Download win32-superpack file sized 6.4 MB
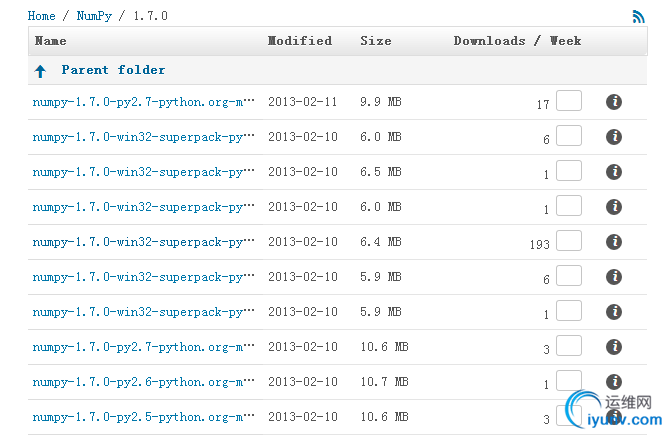Screen dimensions: 668x436 [144, 242]
